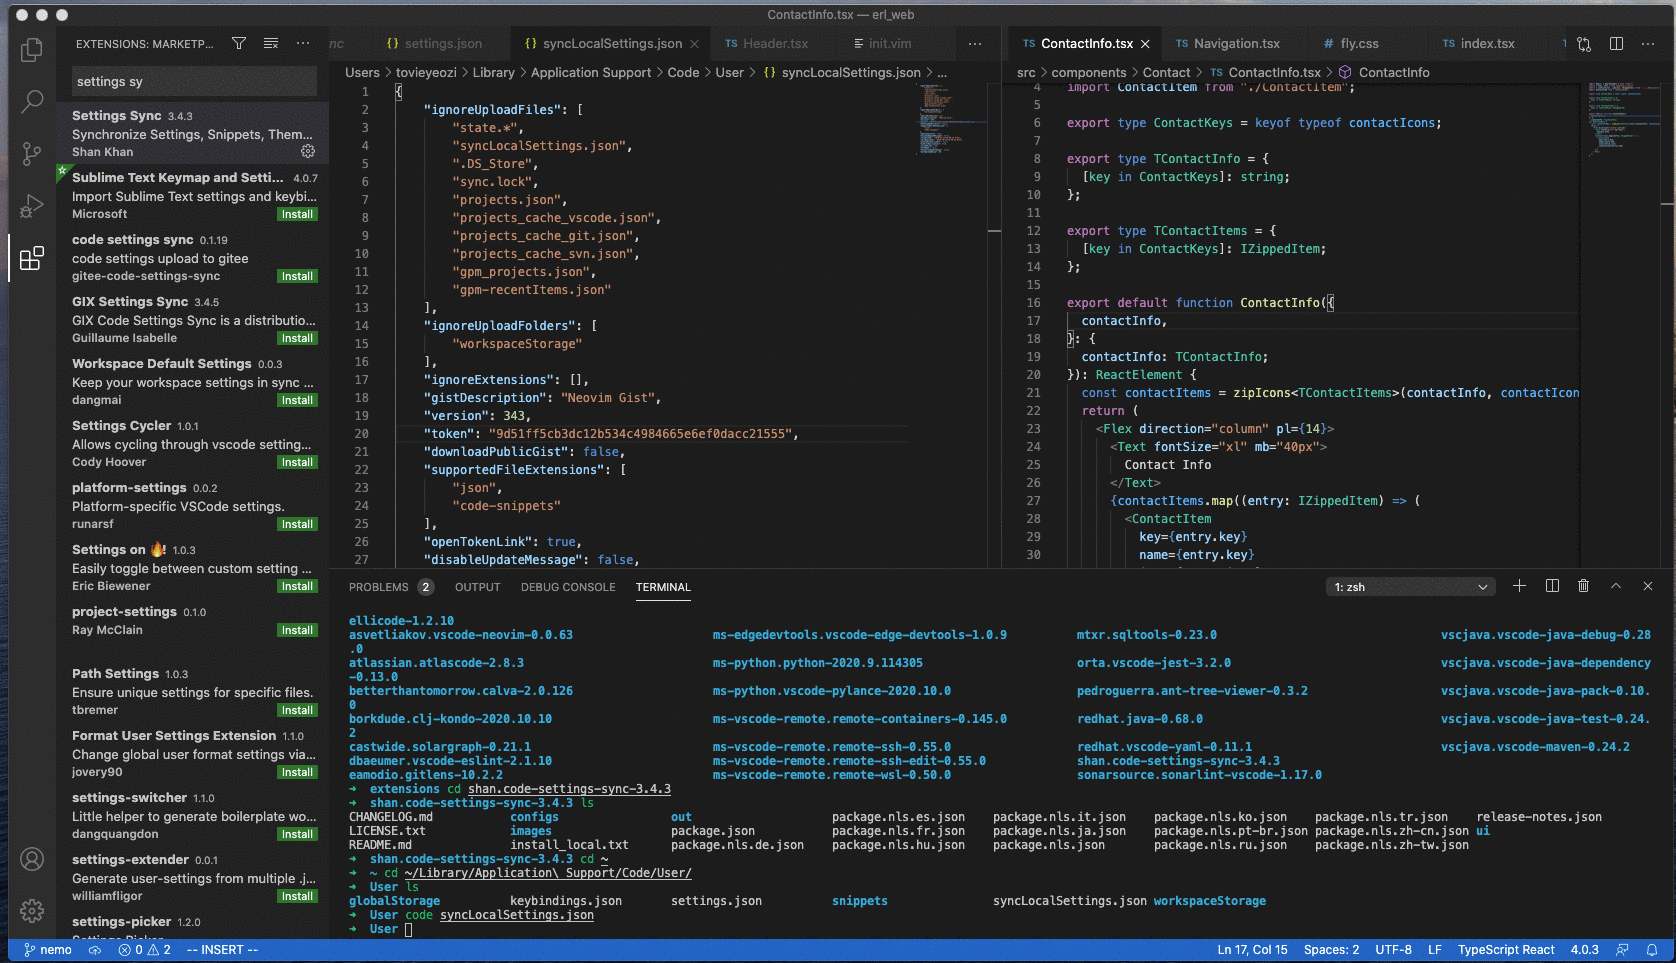The image size is (1676, 963).
Task: Add a new terminal with plus icon
Action: 1519,586
